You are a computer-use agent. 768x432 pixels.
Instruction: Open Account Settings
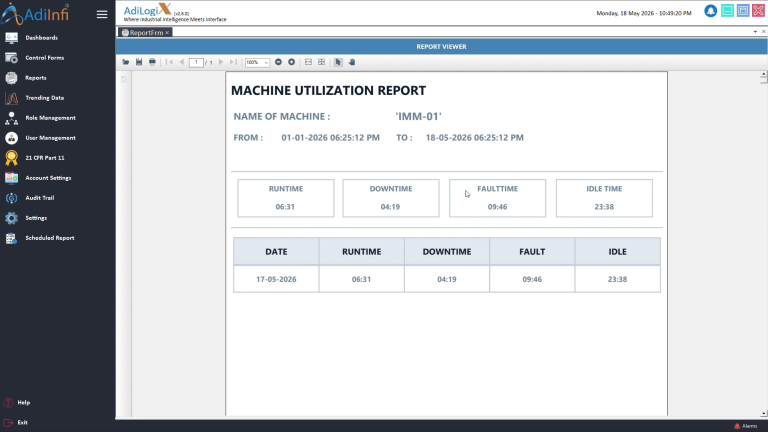tap(48, 178)
